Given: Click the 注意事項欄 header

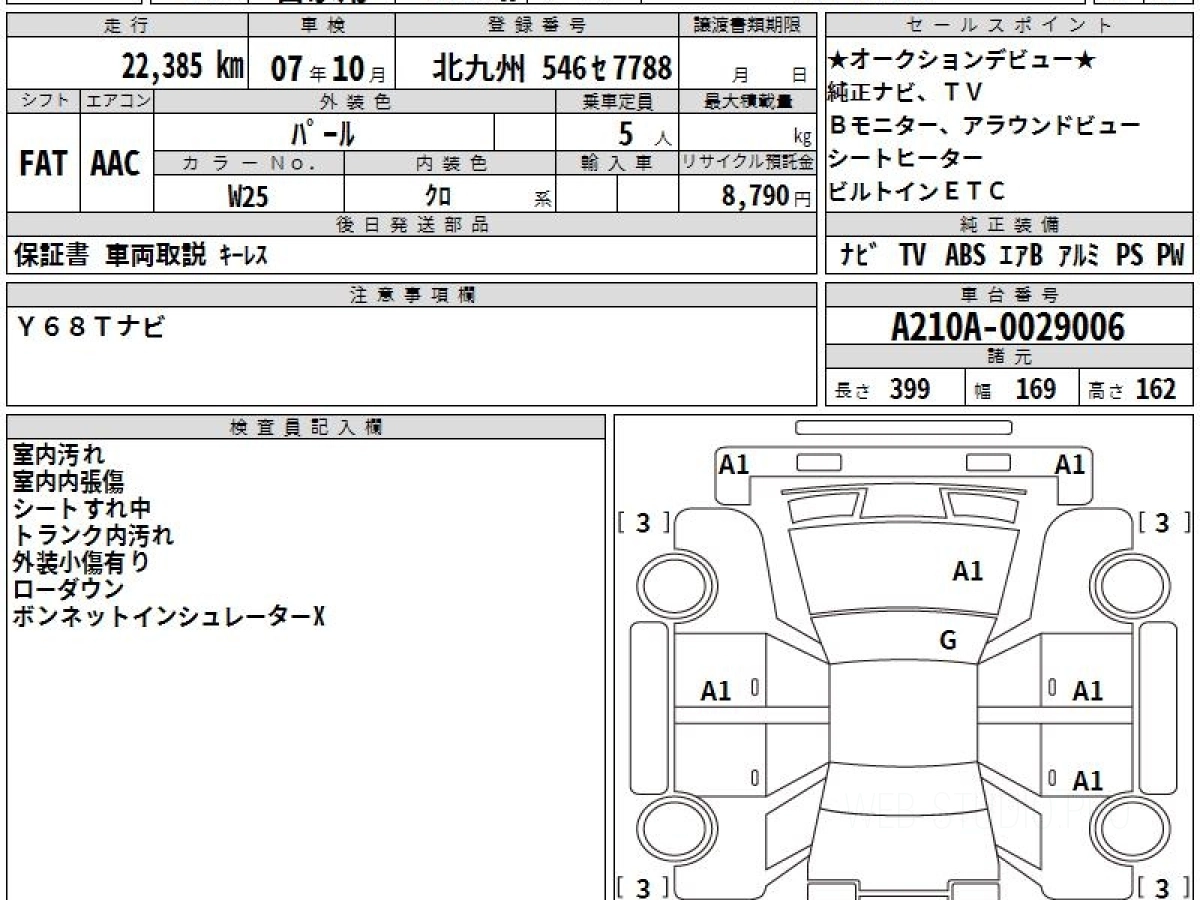Looking at the screenshot, I should [x=412, y=295].
